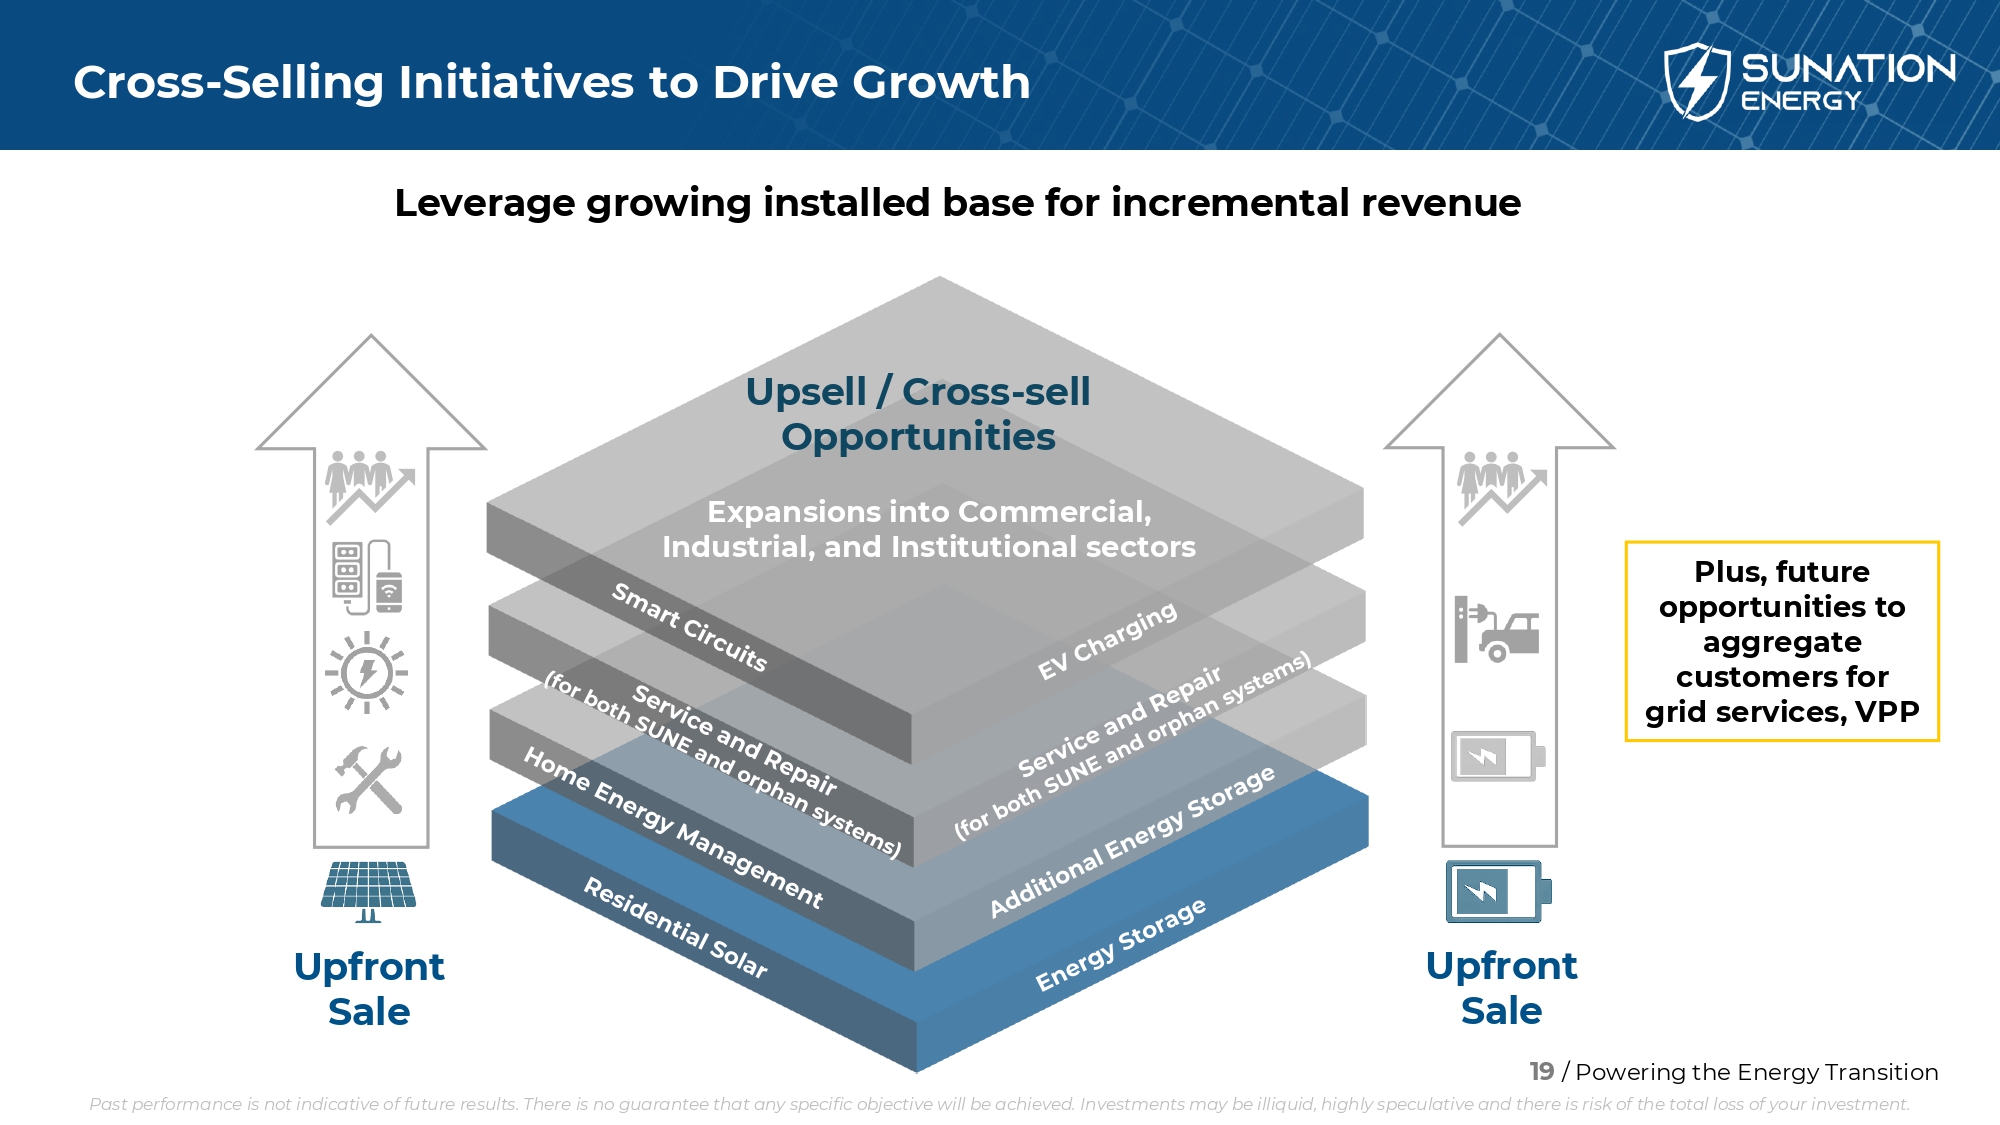Click the Additional Energy Storage label
The height and width of the screenshot is (1125, 2000).
point(1131,841)
